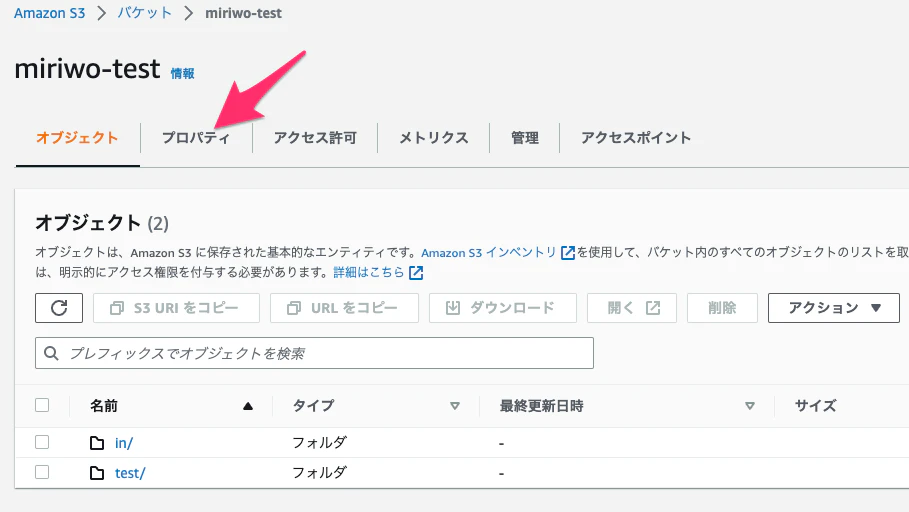
Task: Click the 名前 column header
Action: [104, 406]
